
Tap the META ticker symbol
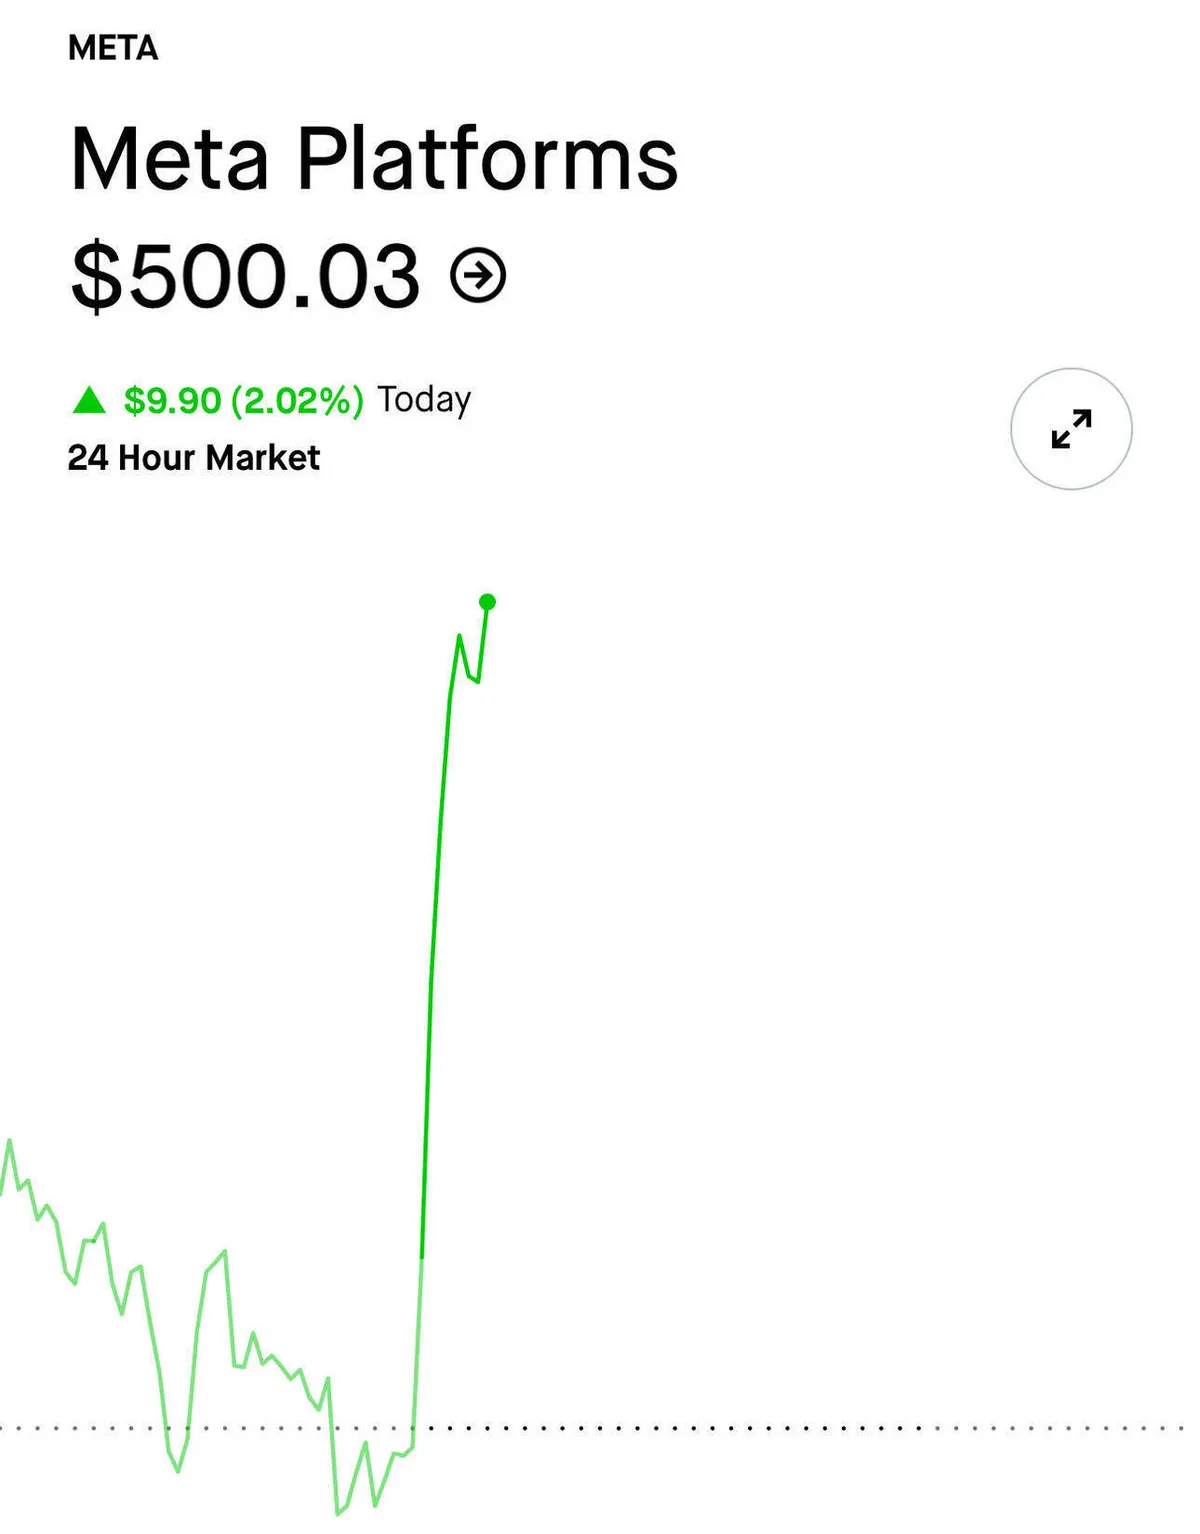pos(113,48)
